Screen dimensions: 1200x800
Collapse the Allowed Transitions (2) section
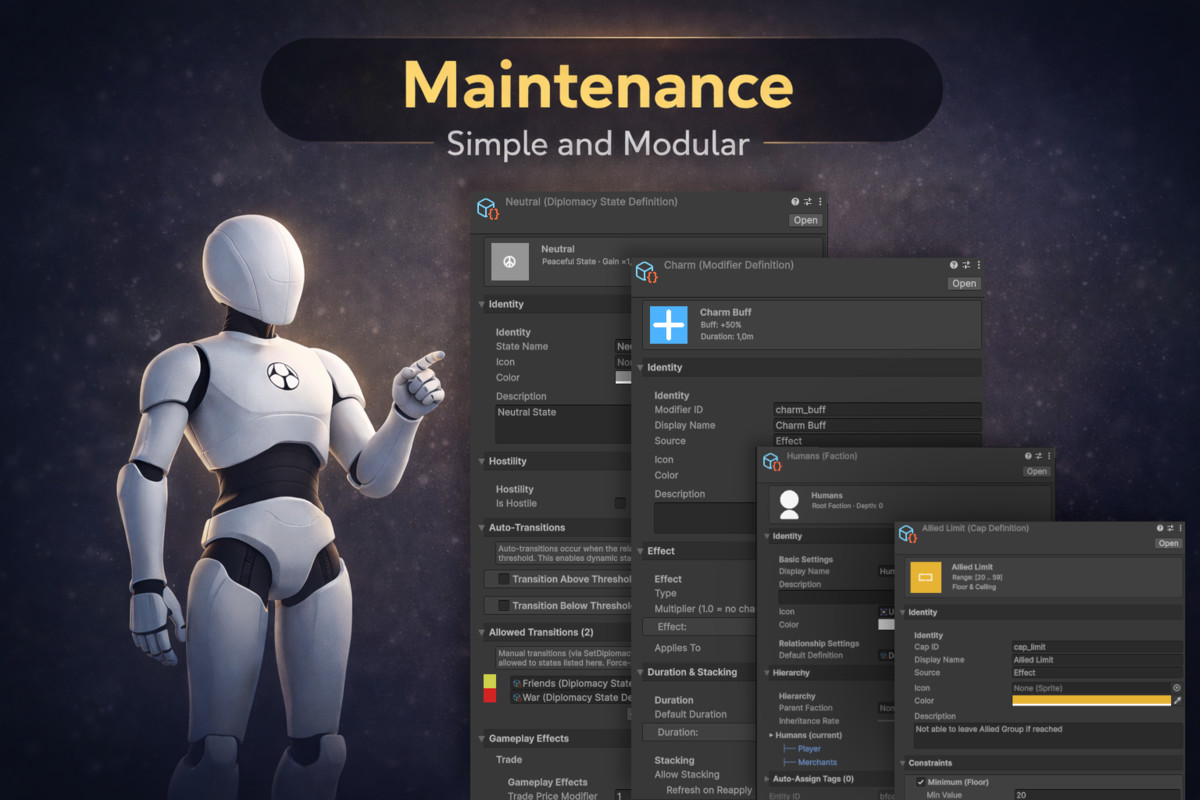pyautogui.click(x=480, y=632)
